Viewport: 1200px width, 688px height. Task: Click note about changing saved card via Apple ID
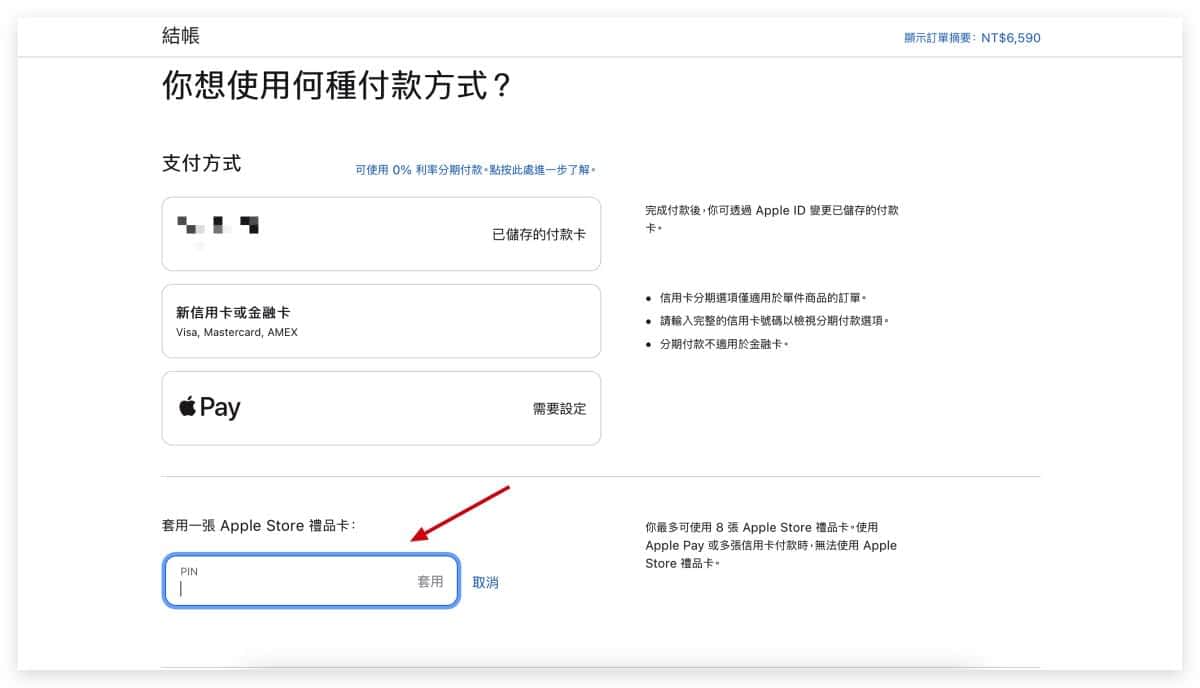(772, 219)
